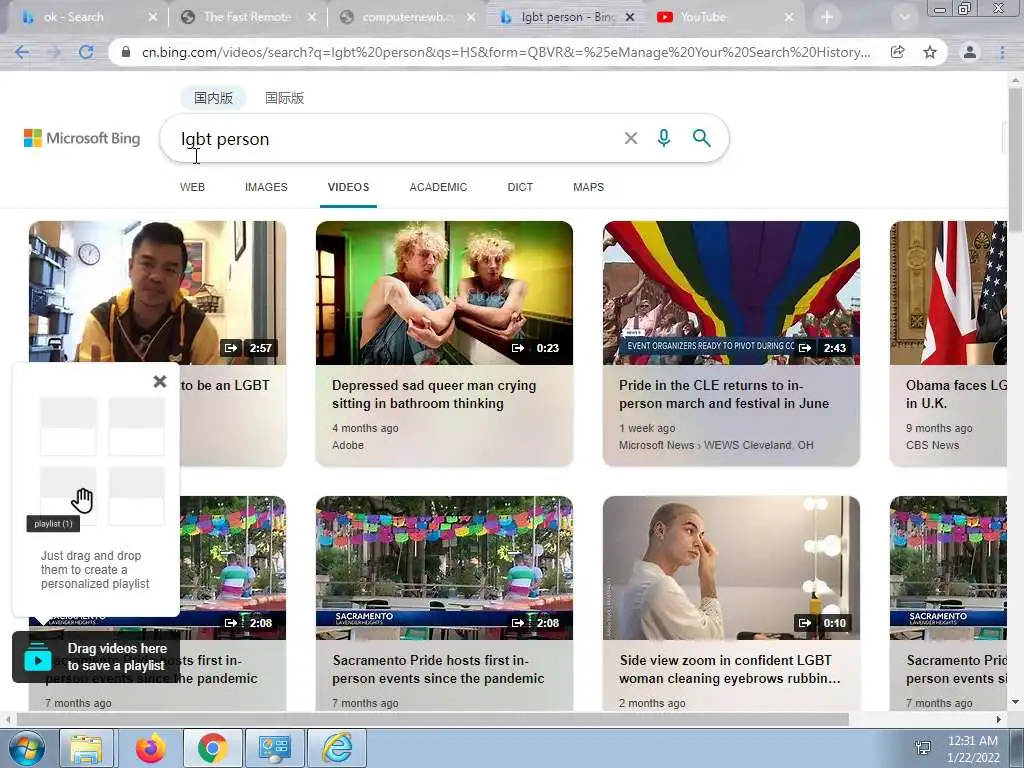
Task: Click the Microsoft Bing logo
Action: coord(82,138)
